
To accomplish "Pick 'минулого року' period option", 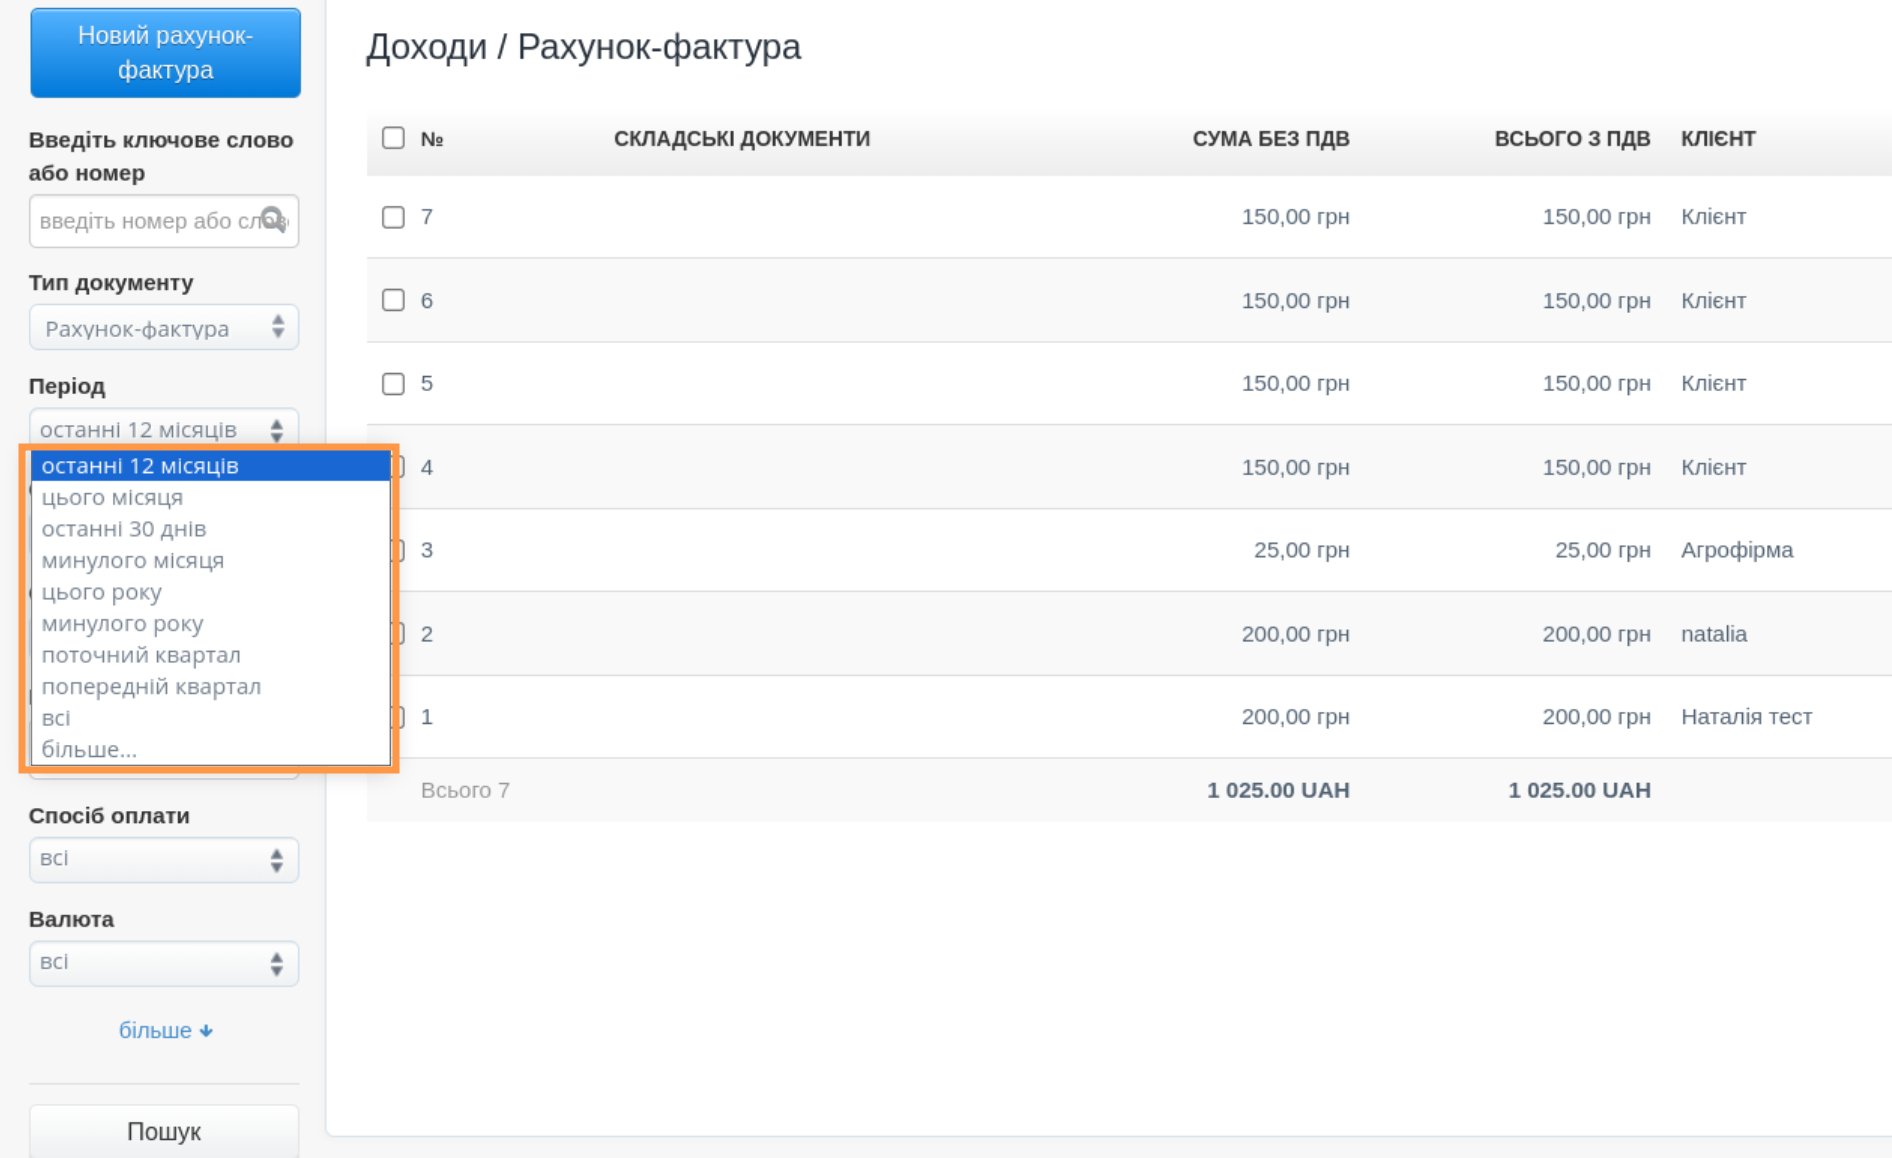I will pos(122,624).
